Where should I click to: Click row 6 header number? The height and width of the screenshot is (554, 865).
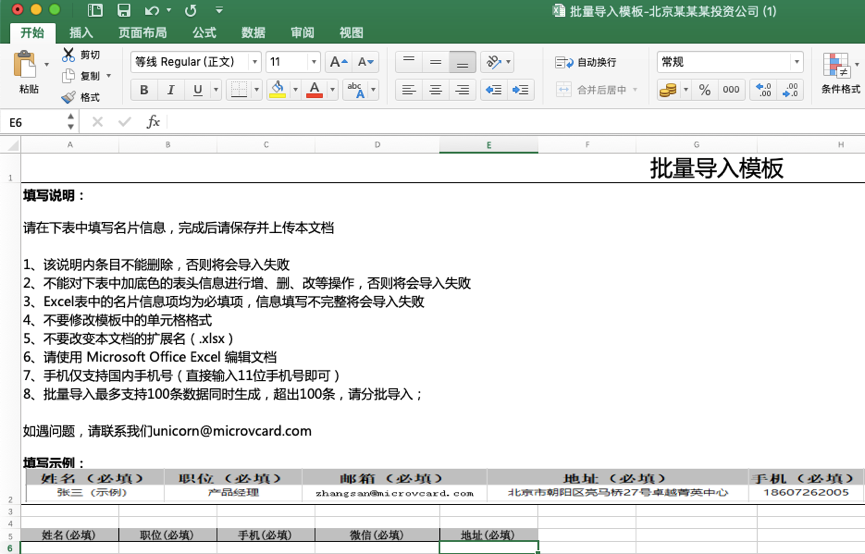[10, 548]
